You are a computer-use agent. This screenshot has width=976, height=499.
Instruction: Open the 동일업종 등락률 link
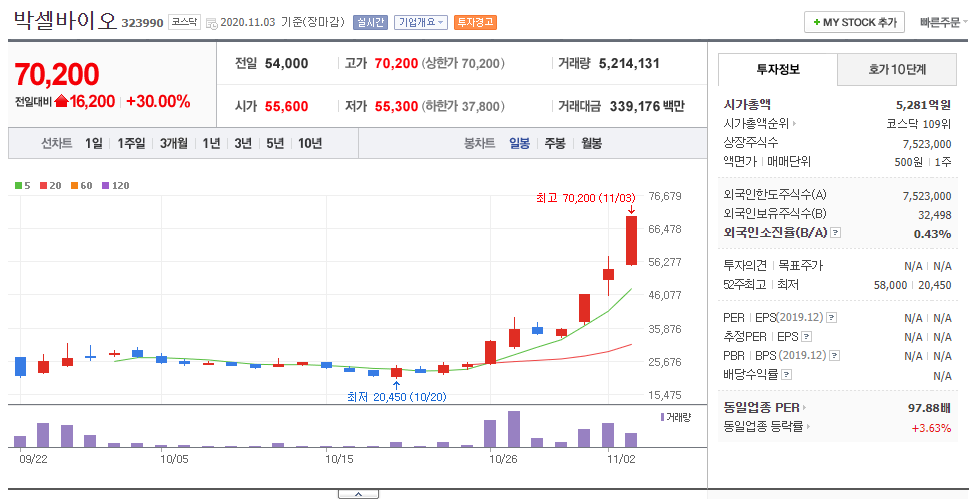coord(766,427)
